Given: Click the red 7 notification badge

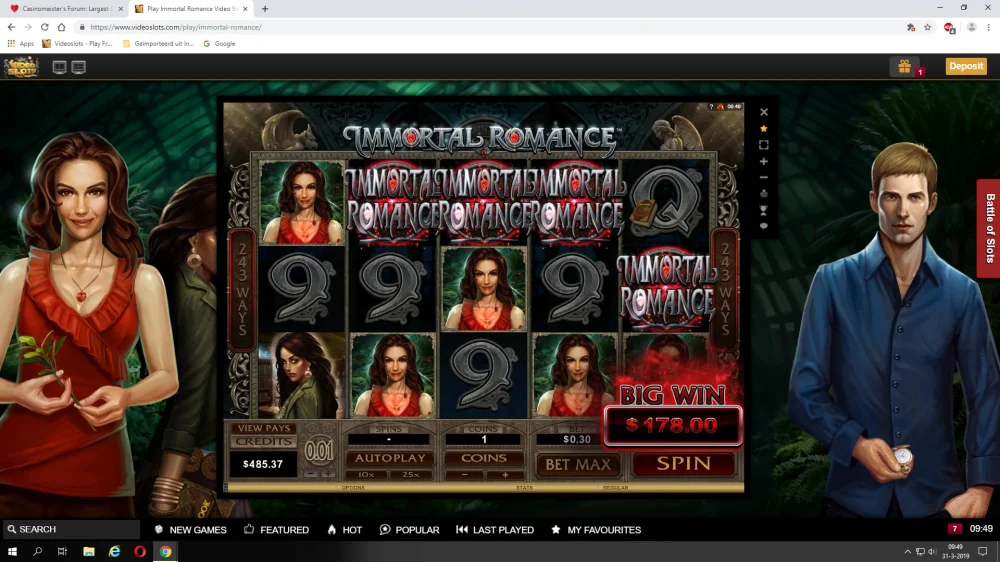Looking at the screenshot, I should [x=955, y=529].
